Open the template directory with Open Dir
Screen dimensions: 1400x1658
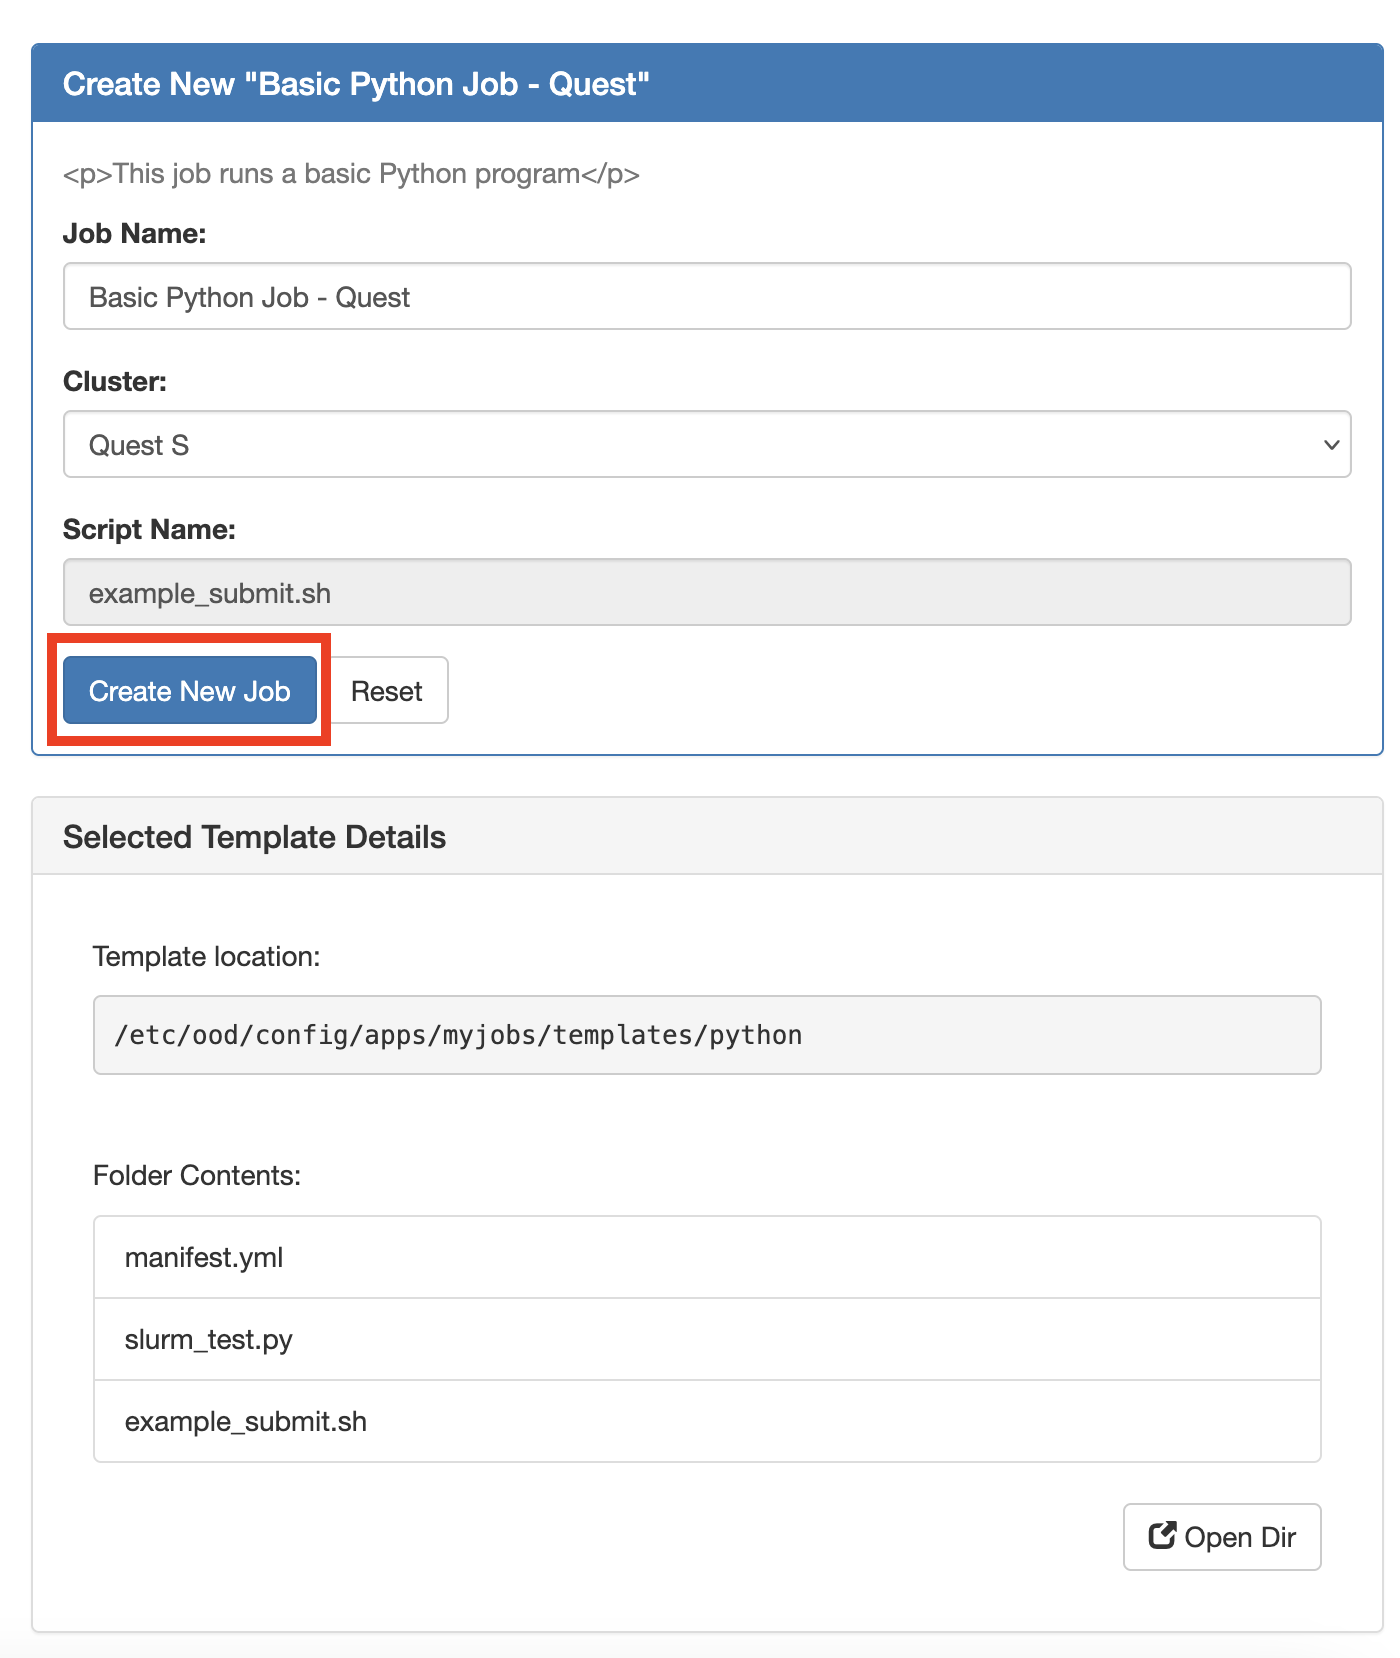tap(1222, 1537)
